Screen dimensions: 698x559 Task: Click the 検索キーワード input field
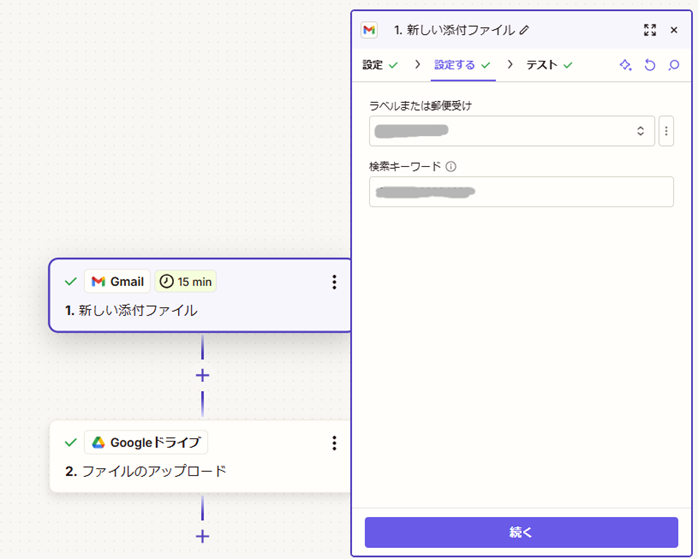point(521,192)
